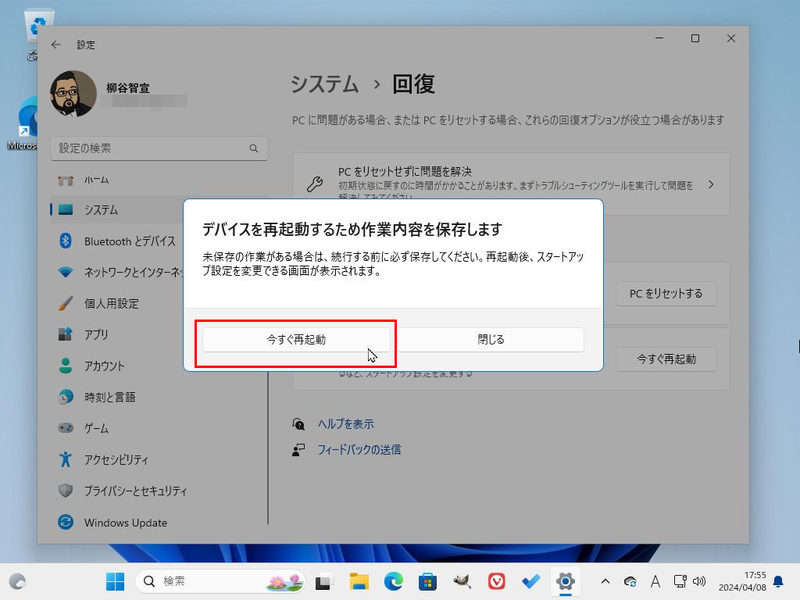
Task: Click the help icon beside ヘルプを表示
Action: [x=298, y=424]
